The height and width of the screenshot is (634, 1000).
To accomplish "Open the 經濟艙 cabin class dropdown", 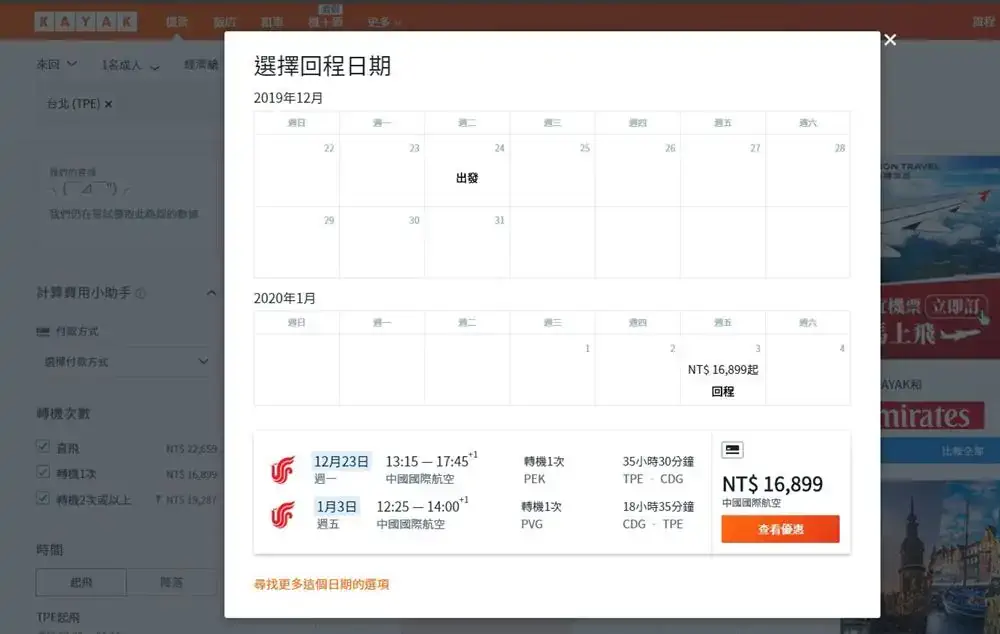I will click(x=202, y=64).
